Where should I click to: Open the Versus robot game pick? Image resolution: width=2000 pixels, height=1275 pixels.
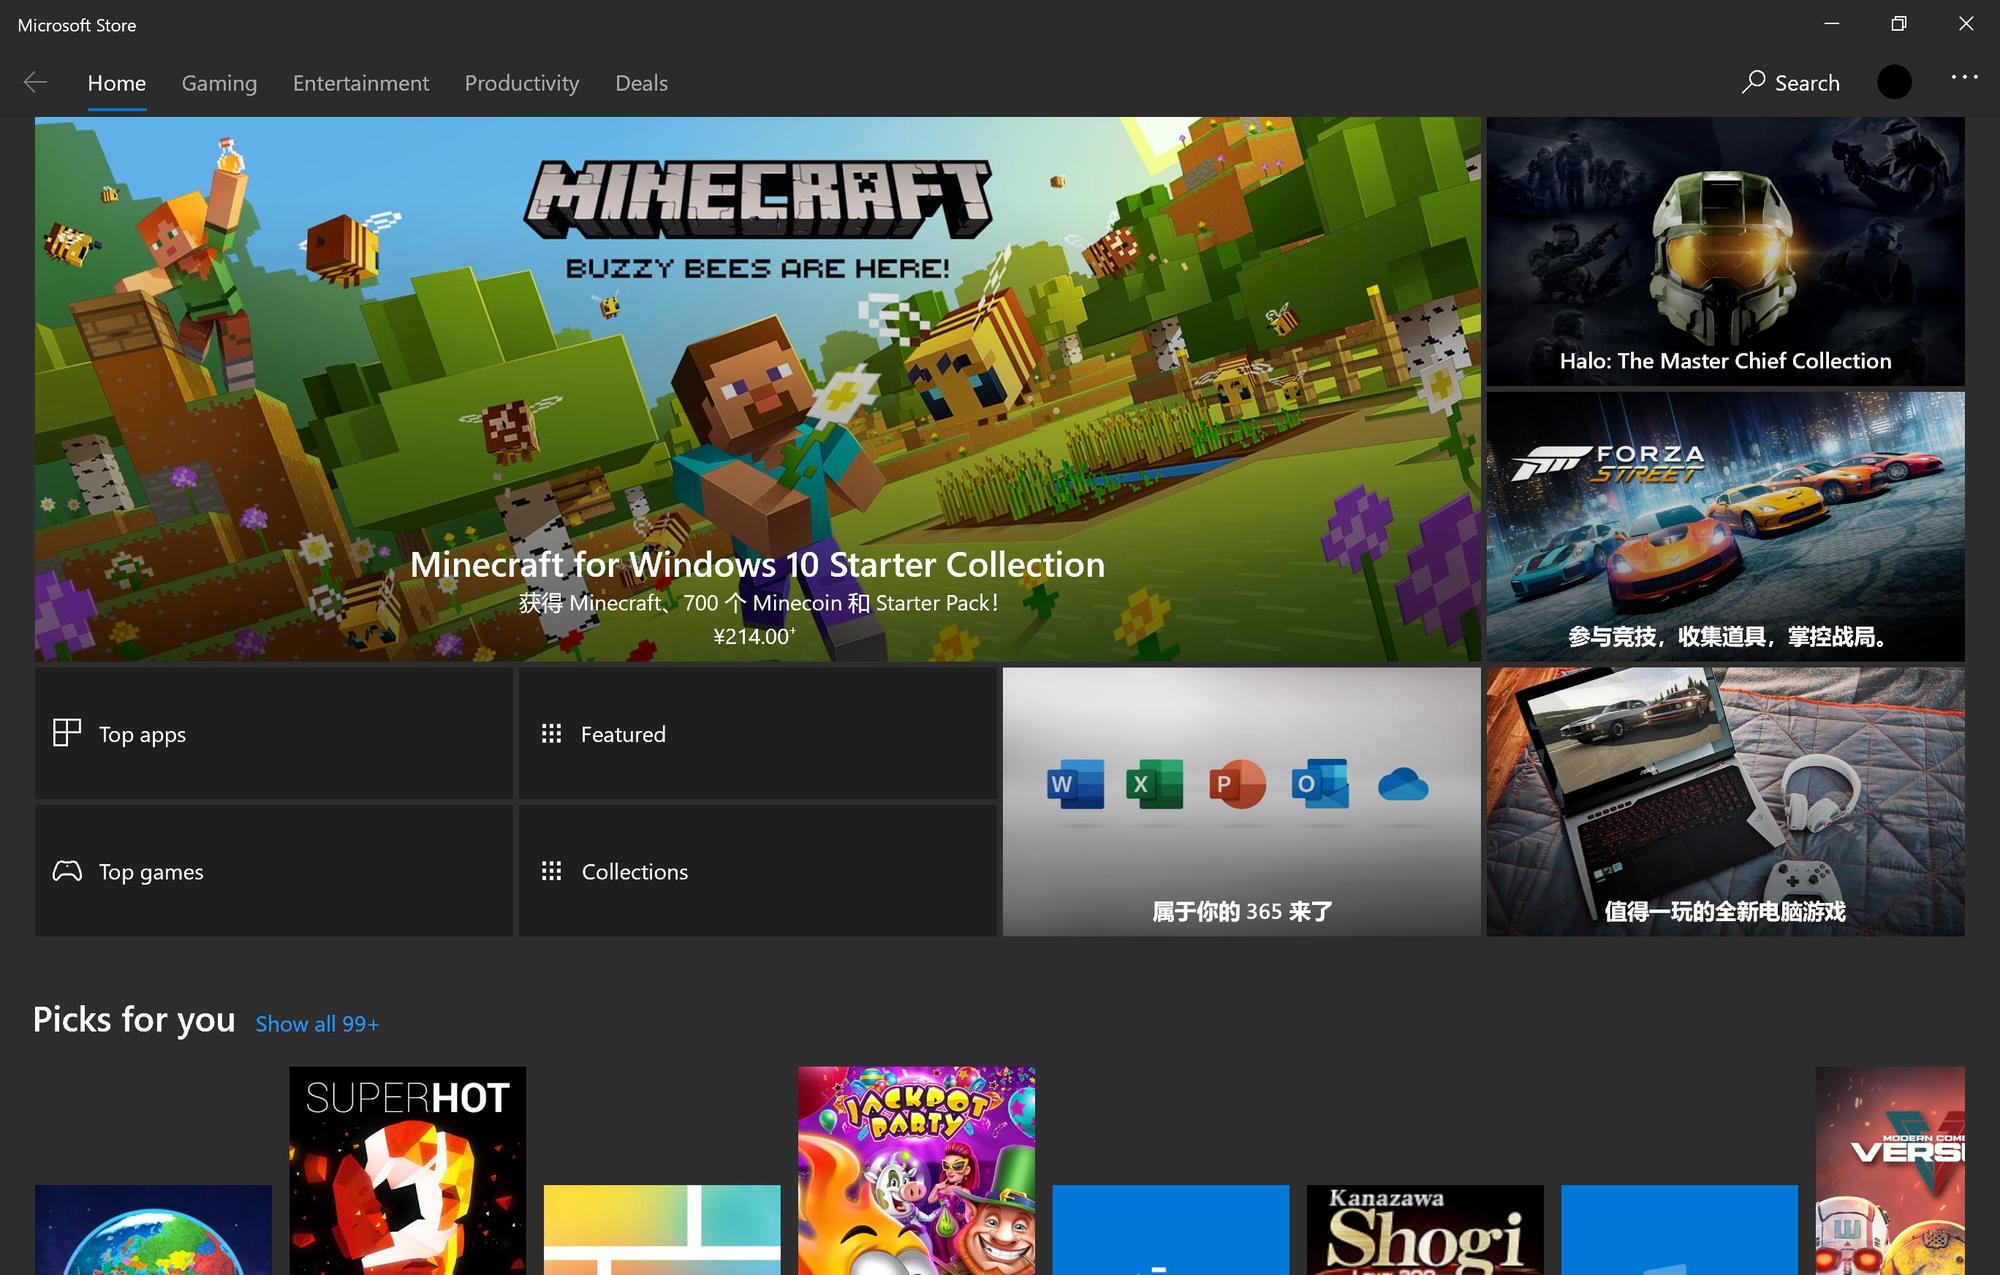click(1890, 1171)
